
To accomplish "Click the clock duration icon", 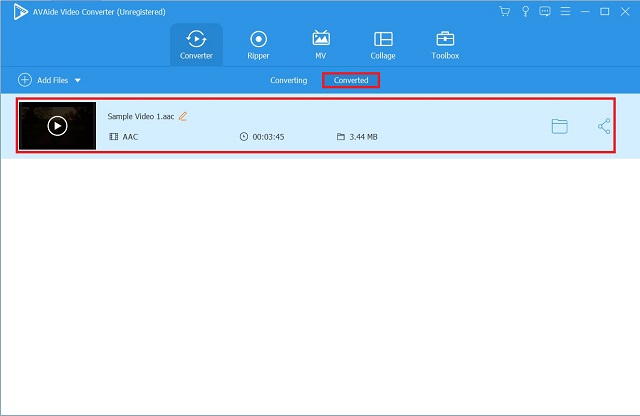I will pyautogui.click(x=244, y=137).
